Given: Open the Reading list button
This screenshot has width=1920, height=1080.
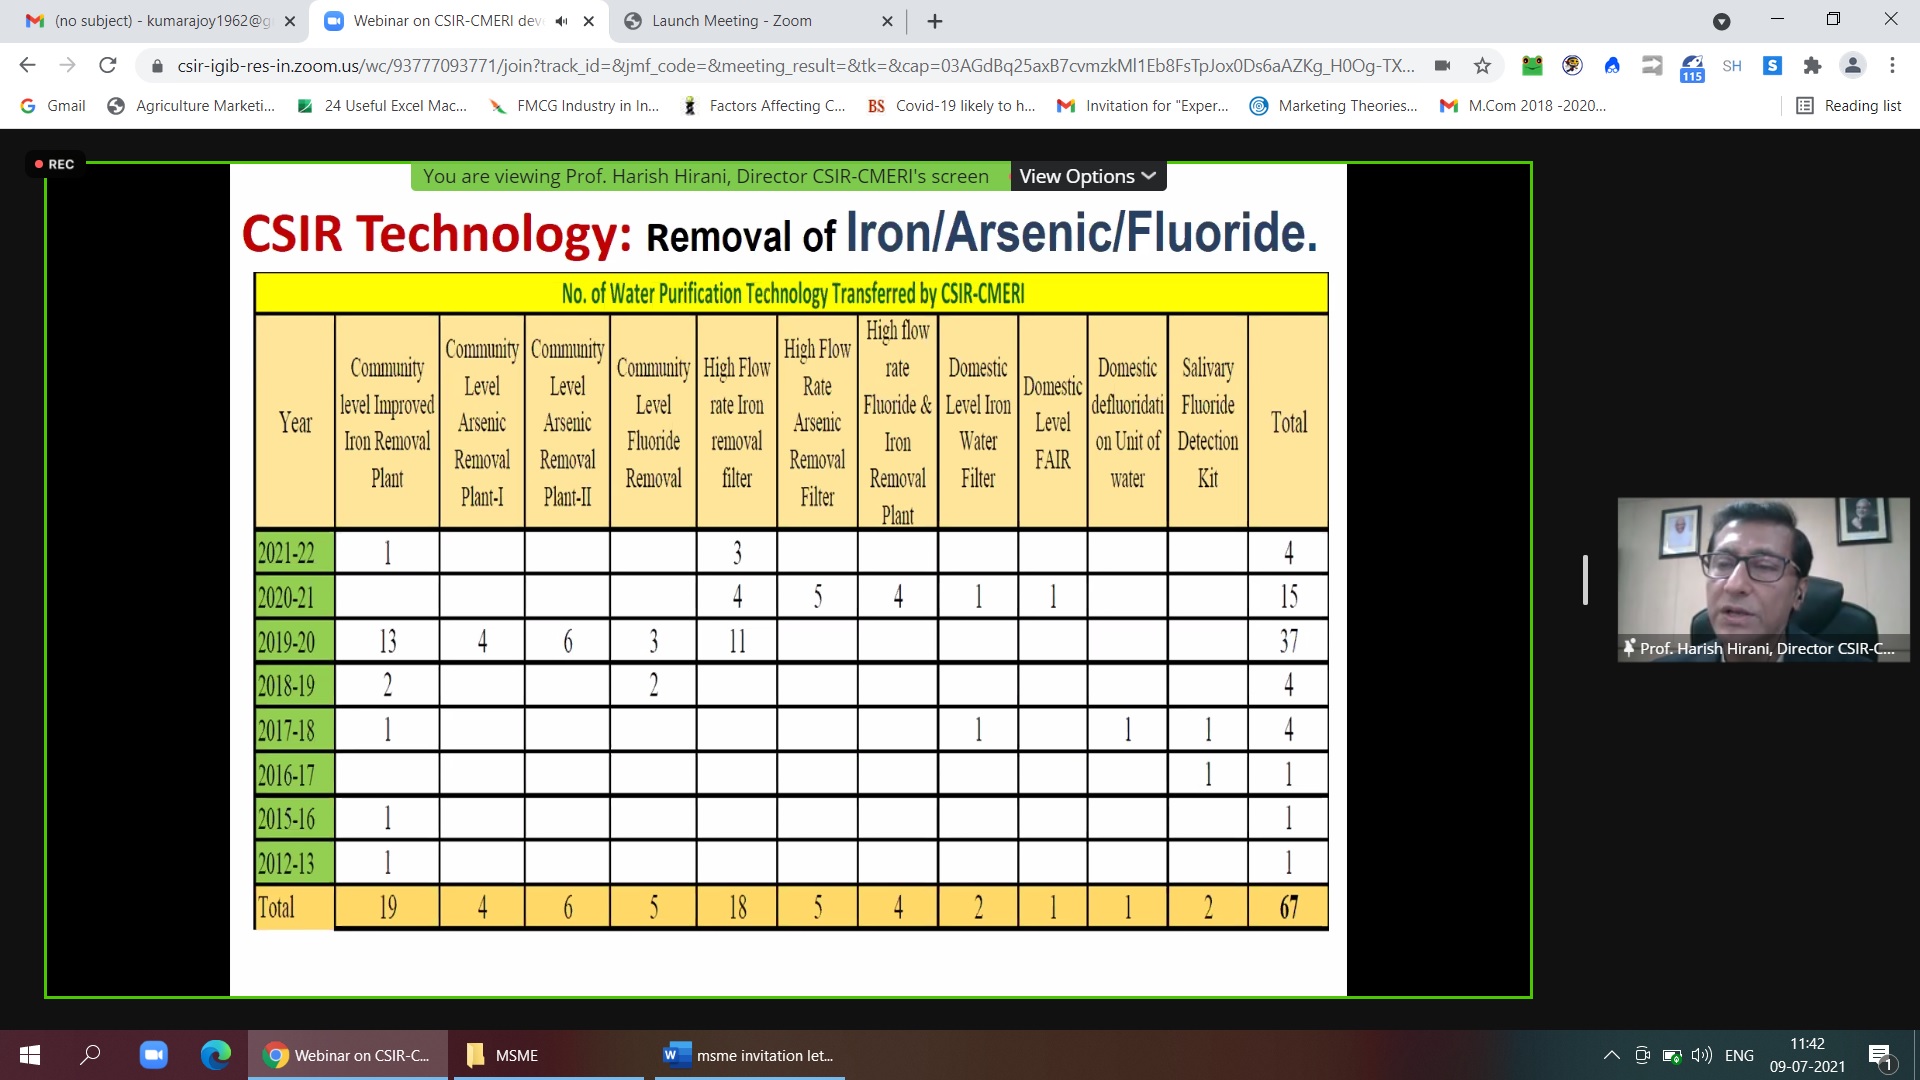Looking at the screenshot, I should [x=1849, y=106].
